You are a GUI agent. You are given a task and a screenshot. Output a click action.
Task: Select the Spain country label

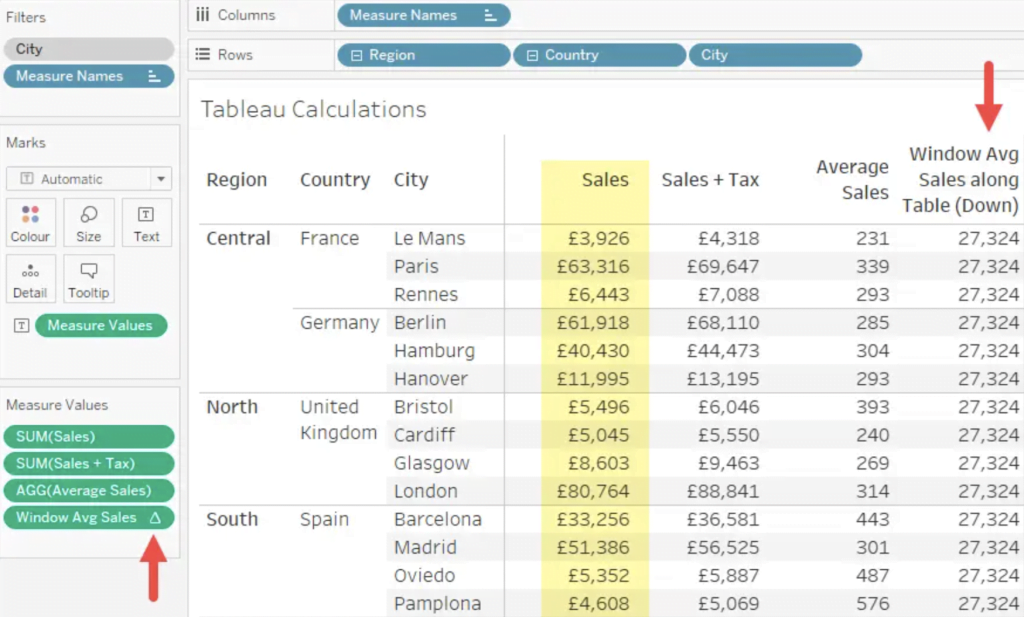pyautogui.click(x=324, y=519)
